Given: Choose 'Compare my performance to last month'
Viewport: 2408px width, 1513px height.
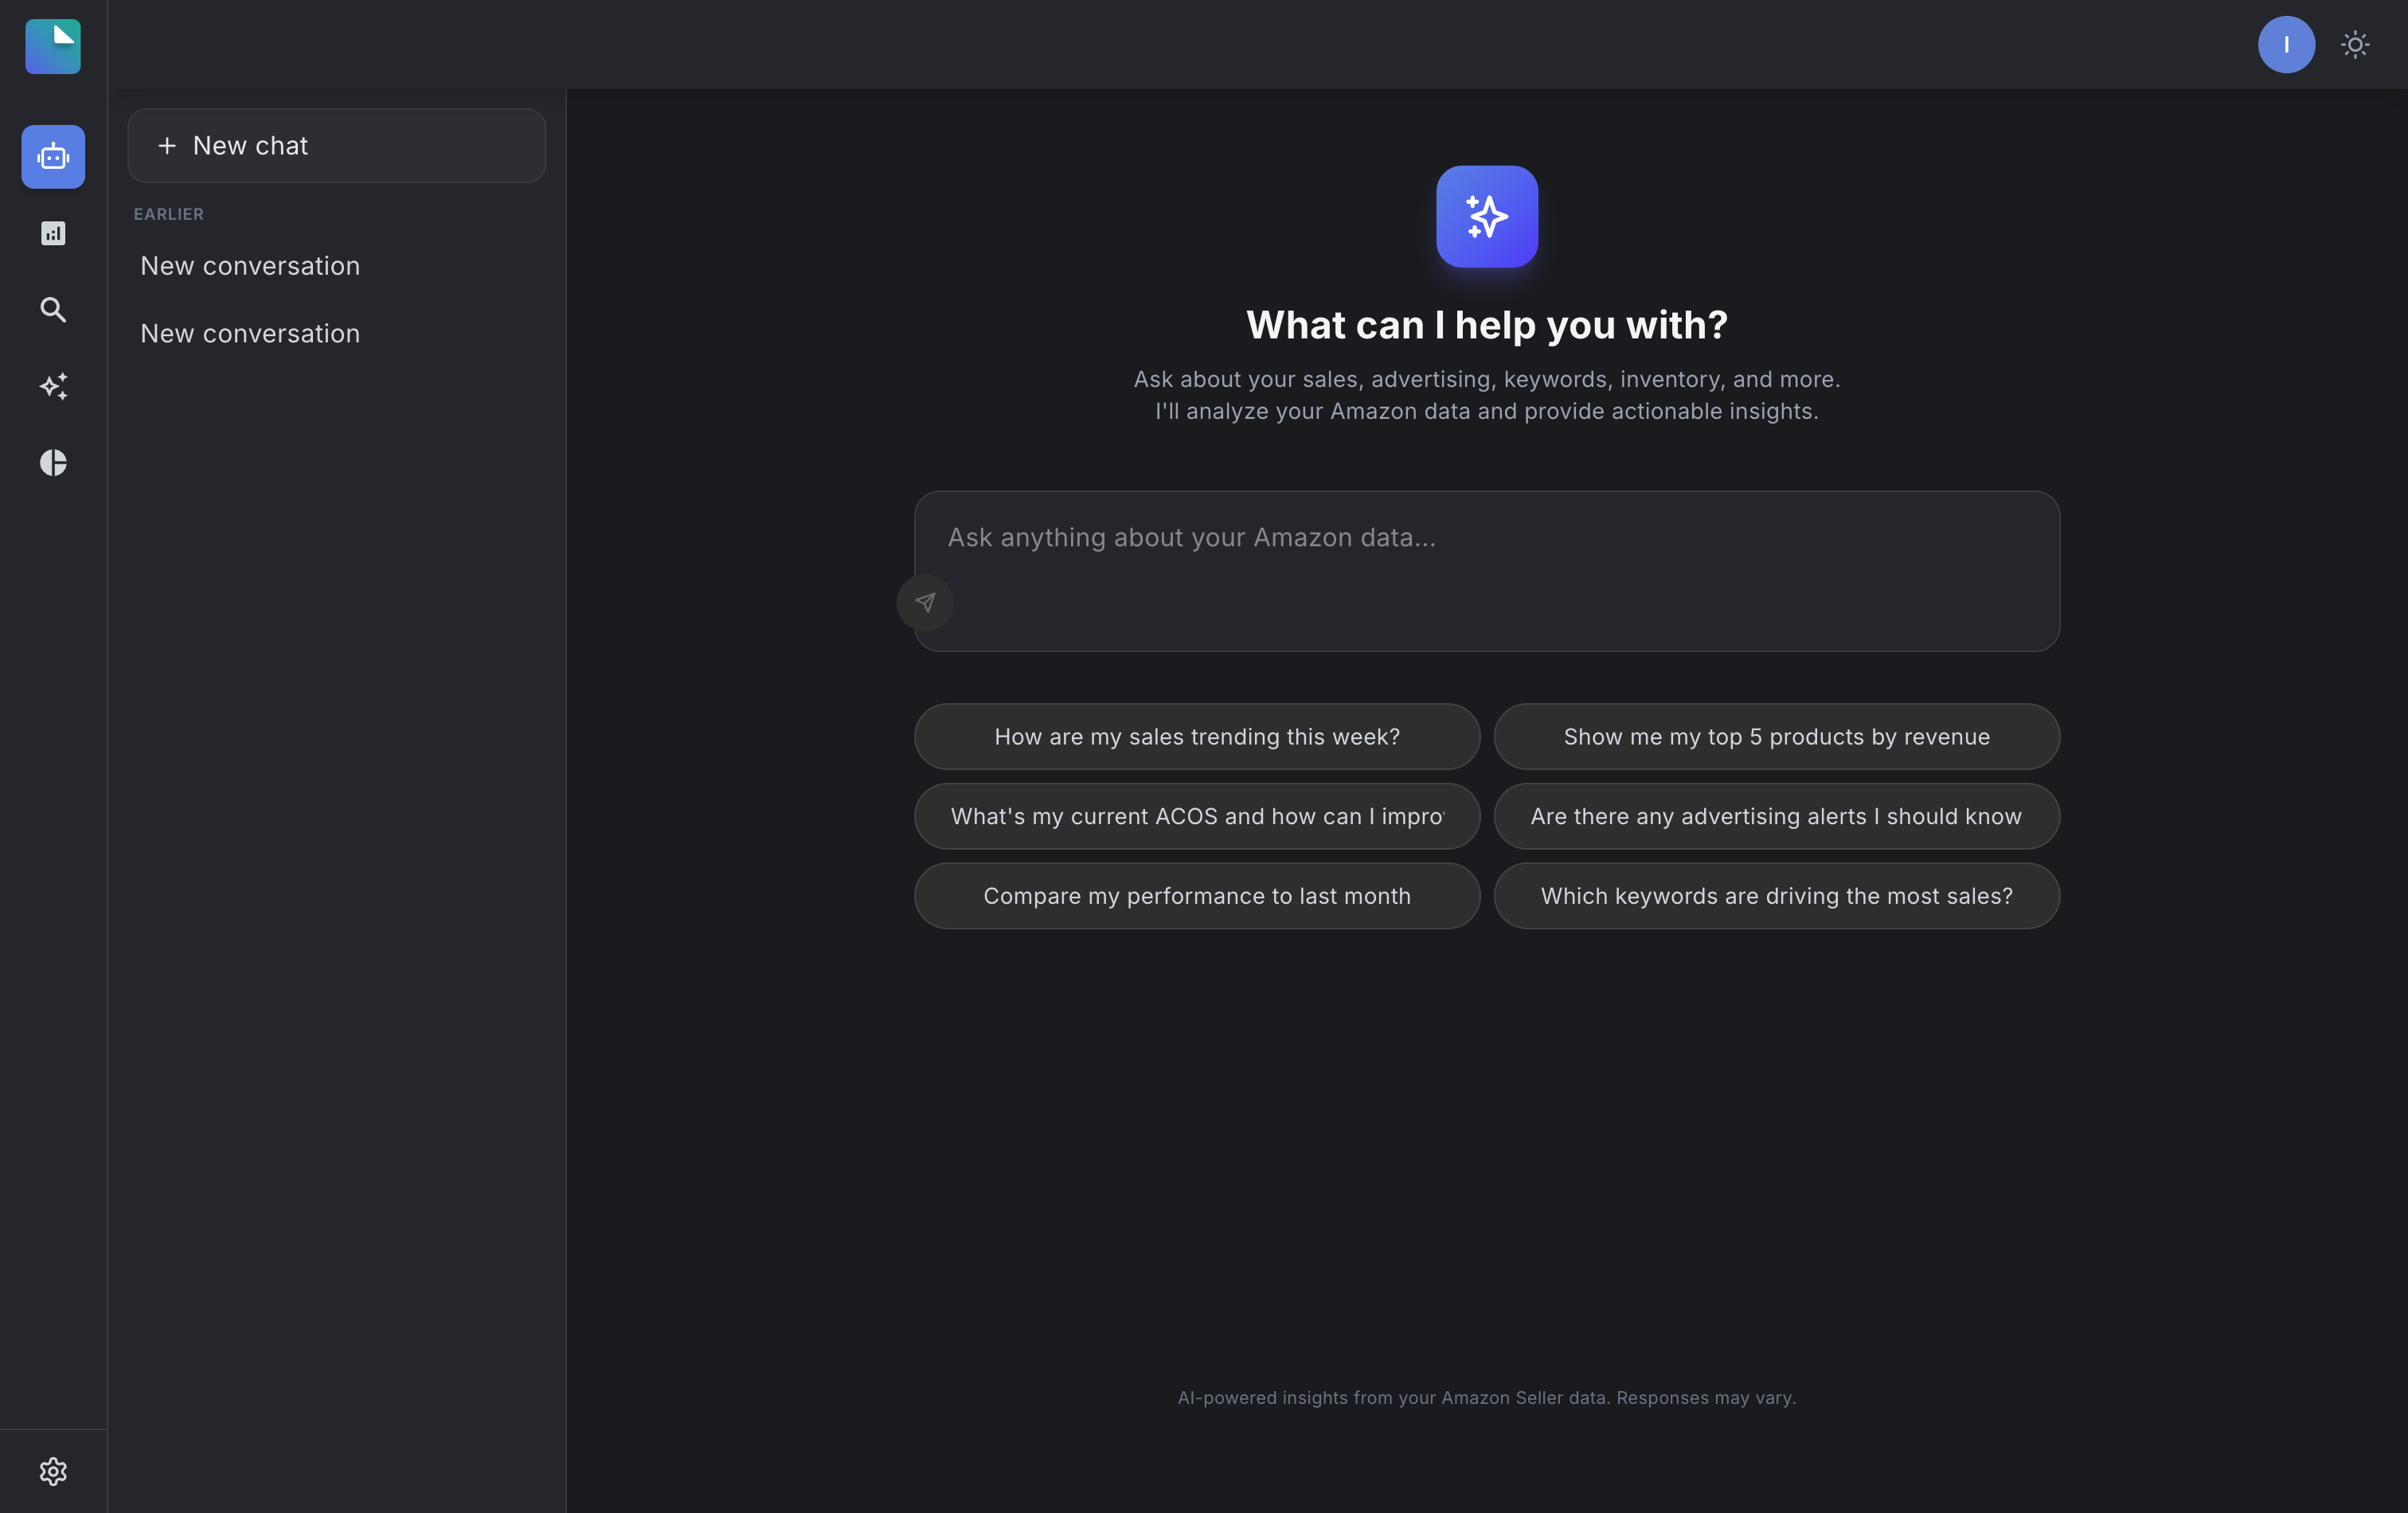Looking at the screenshot, I should [1197, 896].
